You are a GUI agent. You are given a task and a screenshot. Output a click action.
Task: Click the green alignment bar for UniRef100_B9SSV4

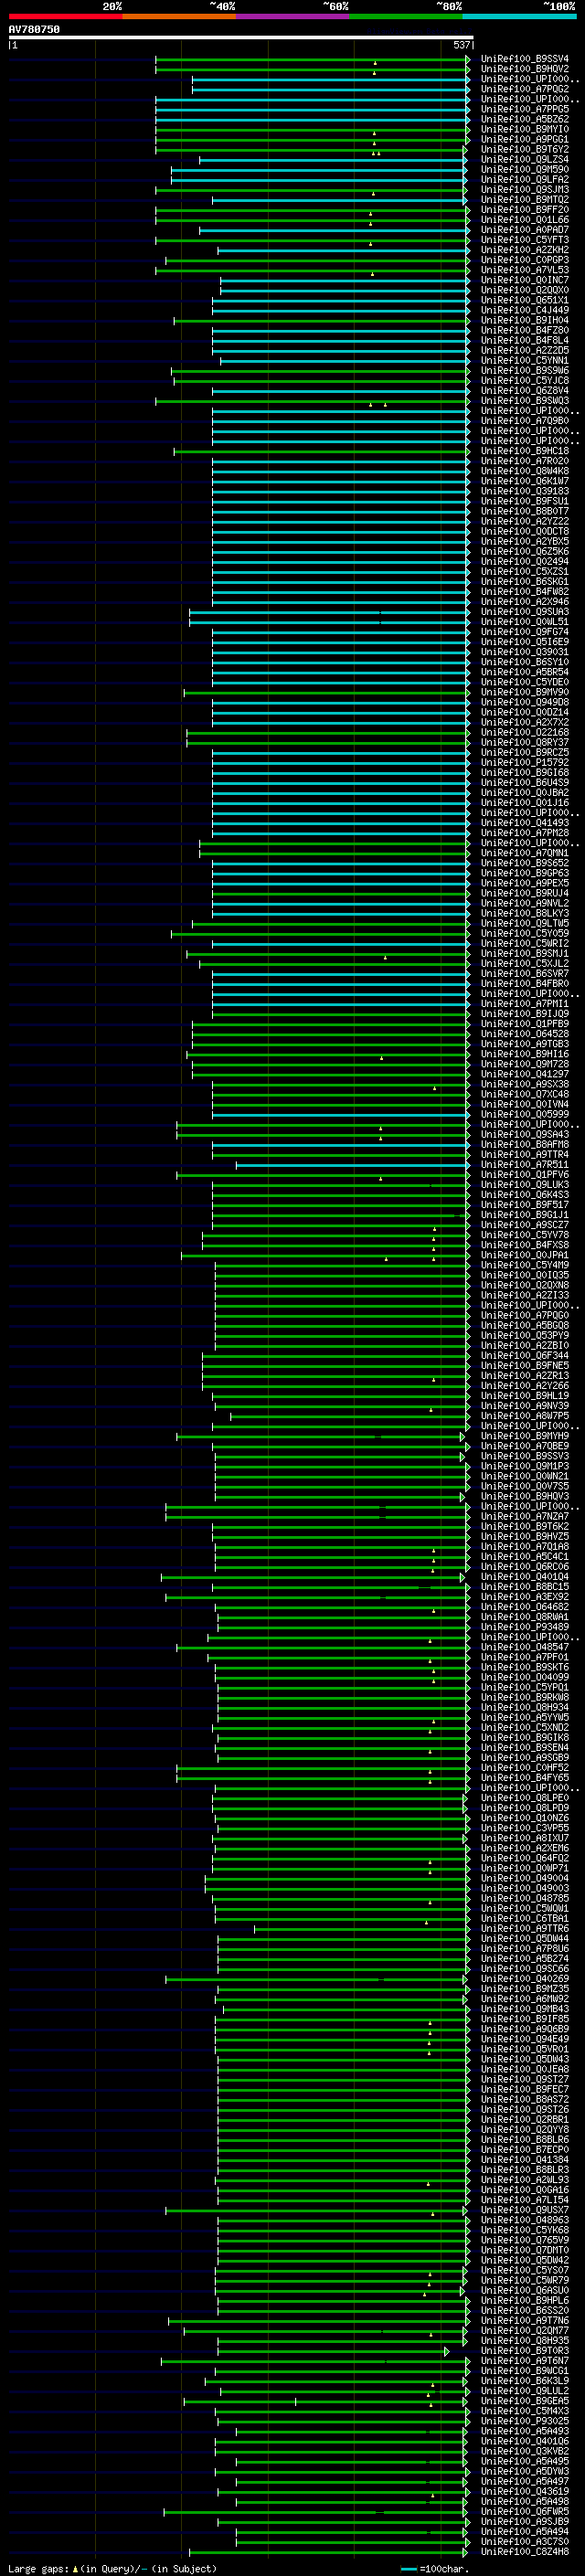312,59
